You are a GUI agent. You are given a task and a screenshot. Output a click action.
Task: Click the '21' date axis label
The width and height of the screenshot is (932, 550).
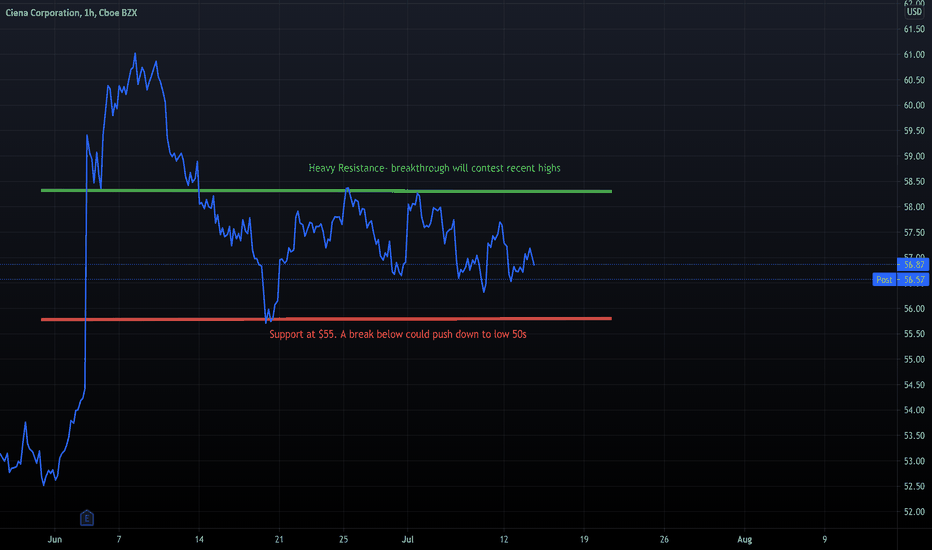[279, 539]
